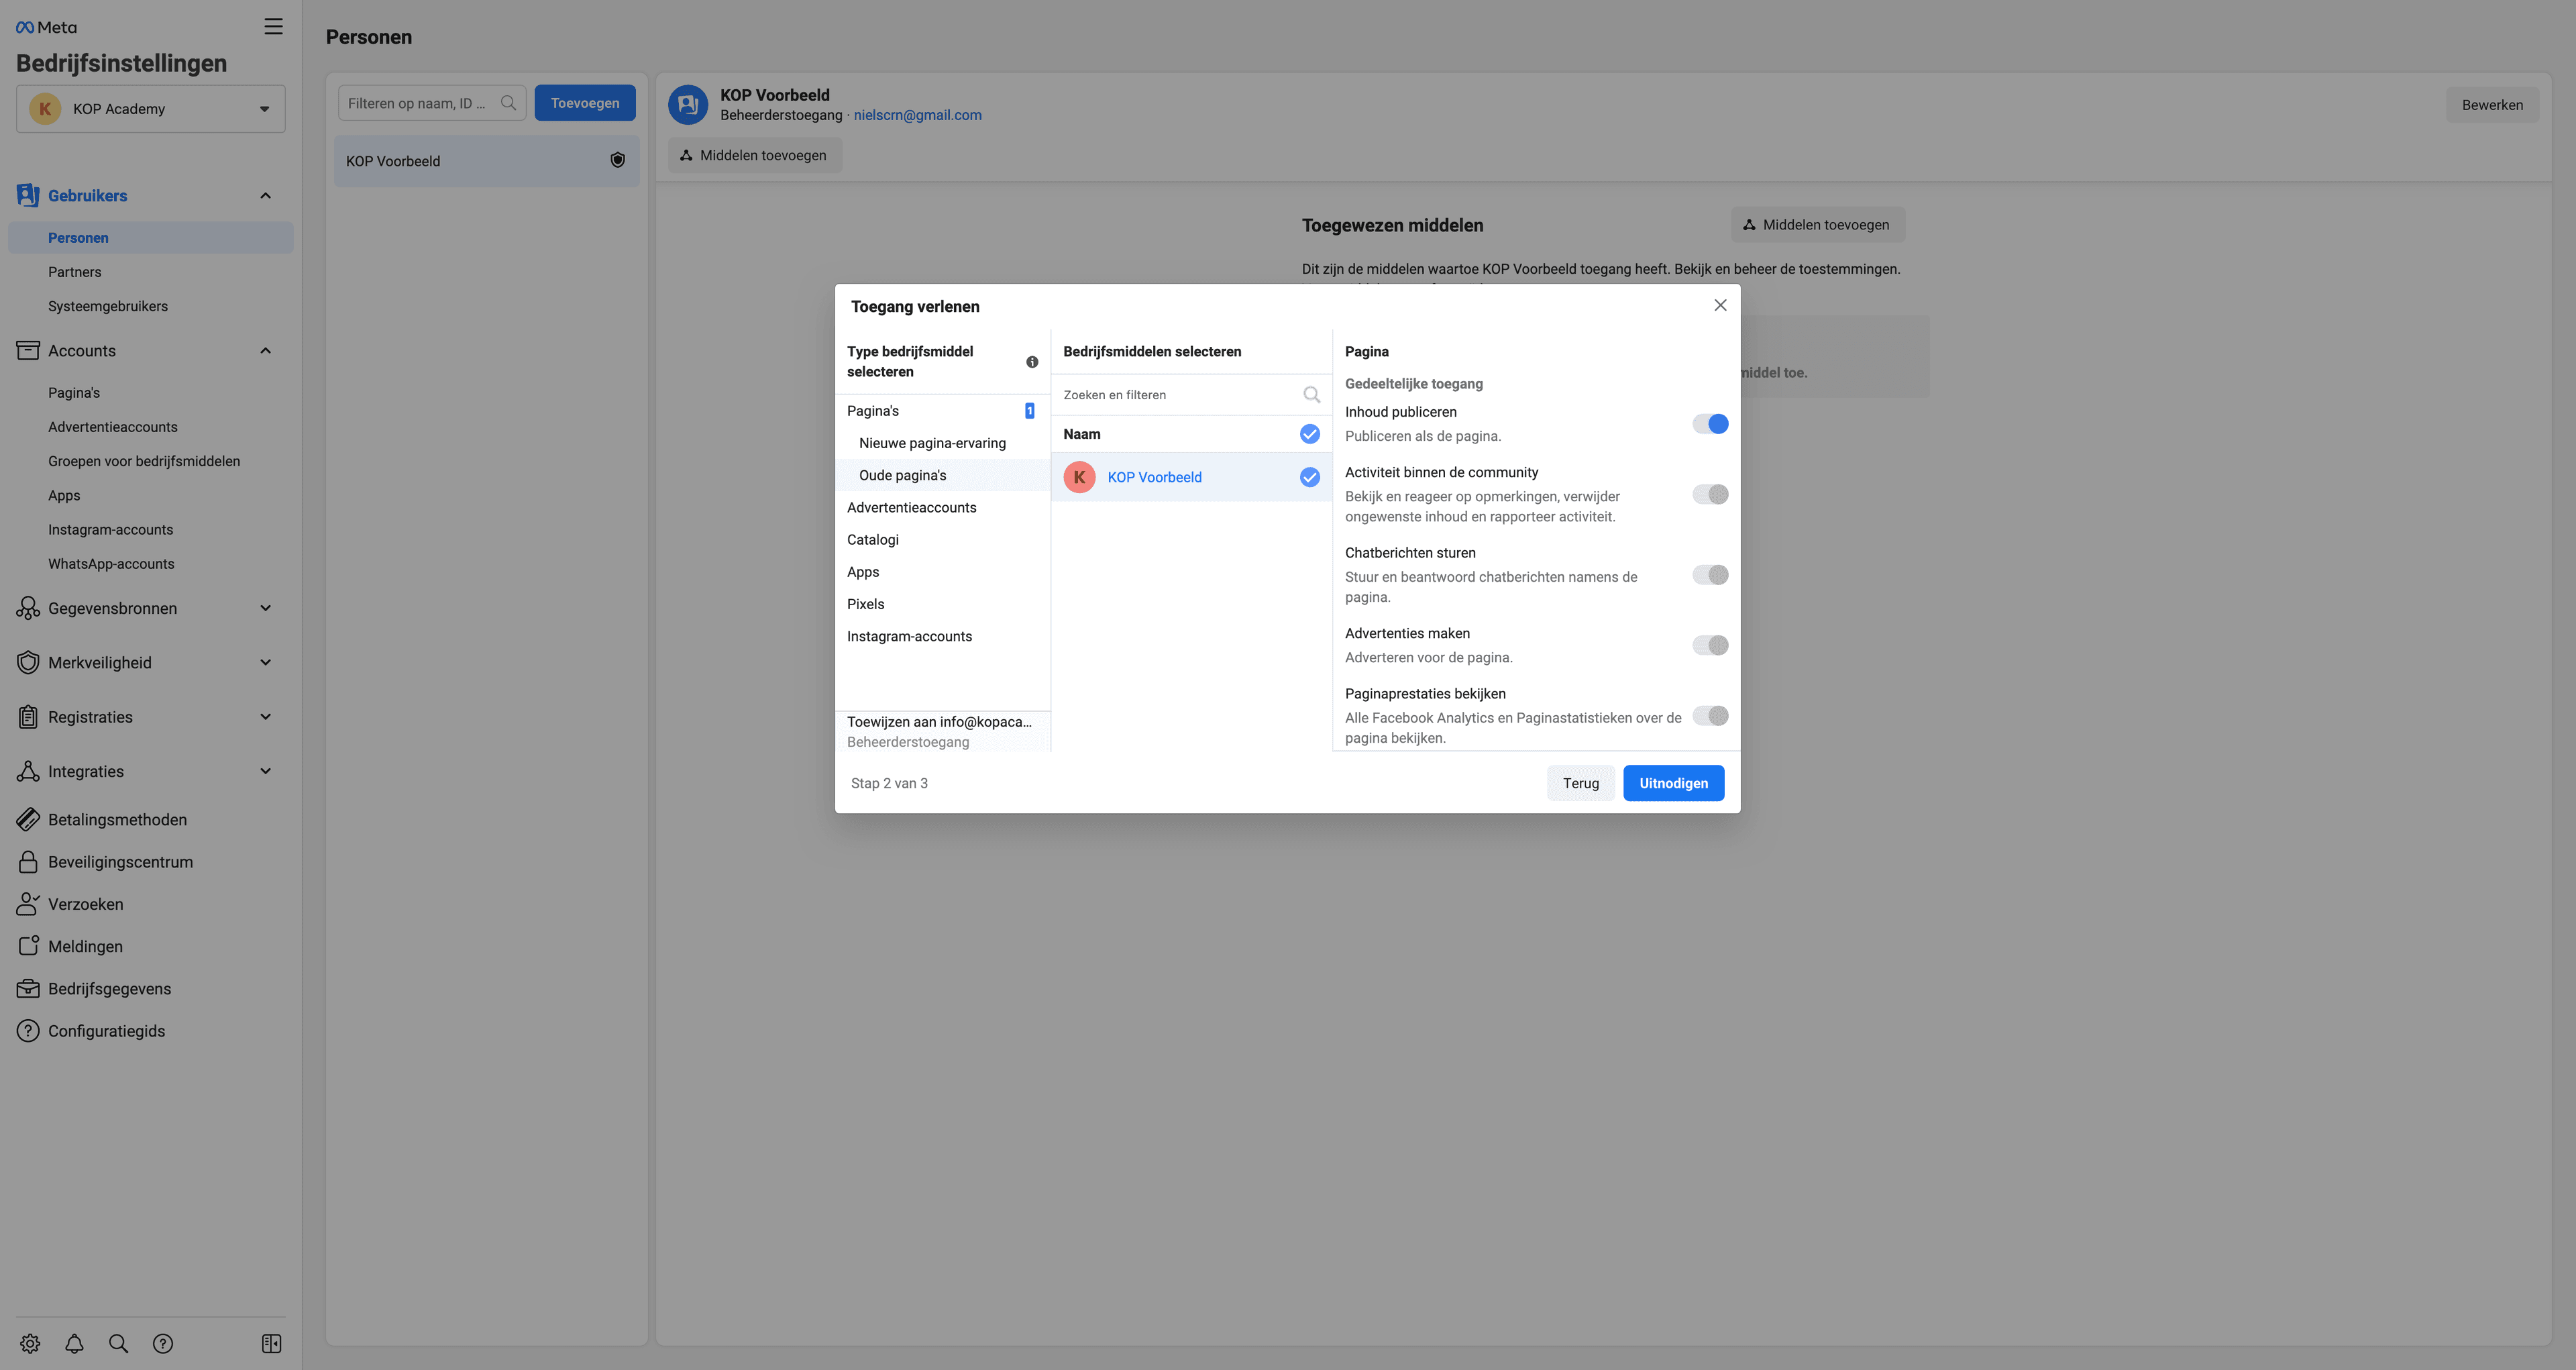Image resolution: width=2576 pixels, height=1370 pixels.
Task: Select Instagram-accounts asset type in dialog
Action: 942,636
